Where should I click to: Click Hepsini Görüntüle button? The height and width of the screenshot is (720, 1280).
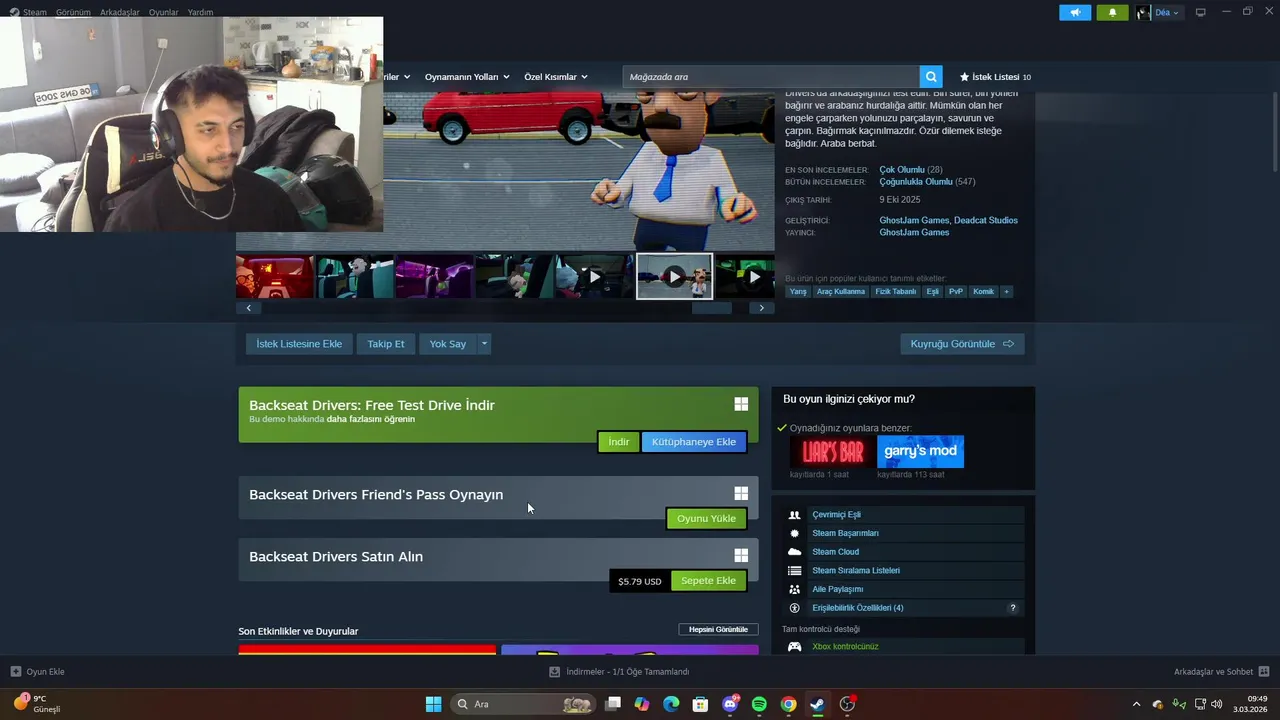tap(718, 630)
